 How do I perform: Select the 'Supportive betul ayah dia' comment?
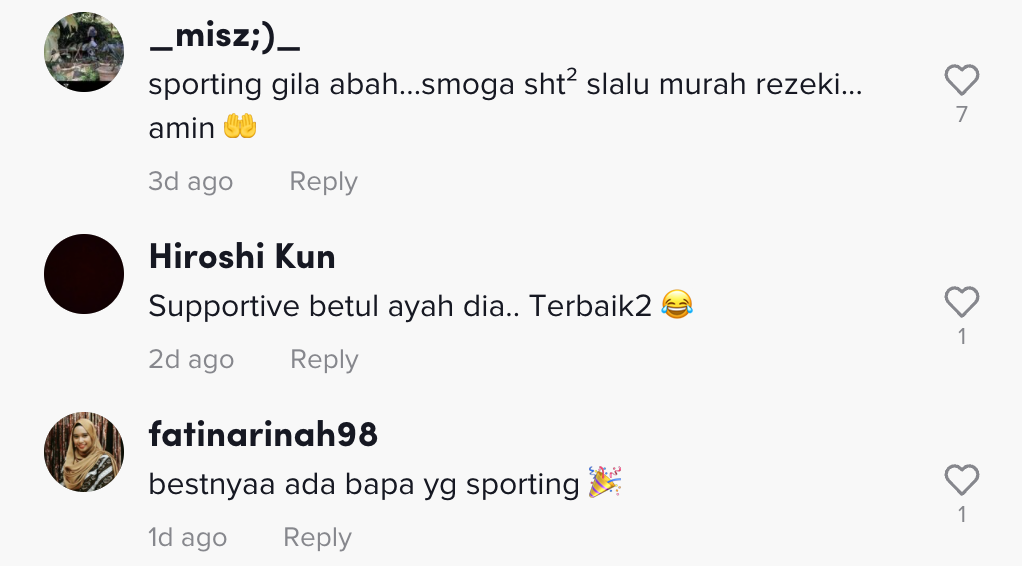pos(420,306)
